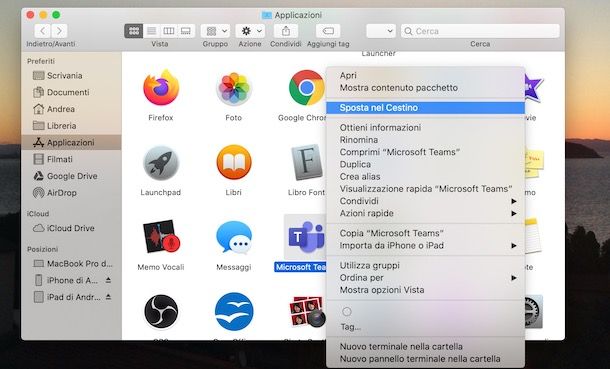Open MacBook Pro d... in sidebar
The image size is (610, 369).
pos(71,263)
